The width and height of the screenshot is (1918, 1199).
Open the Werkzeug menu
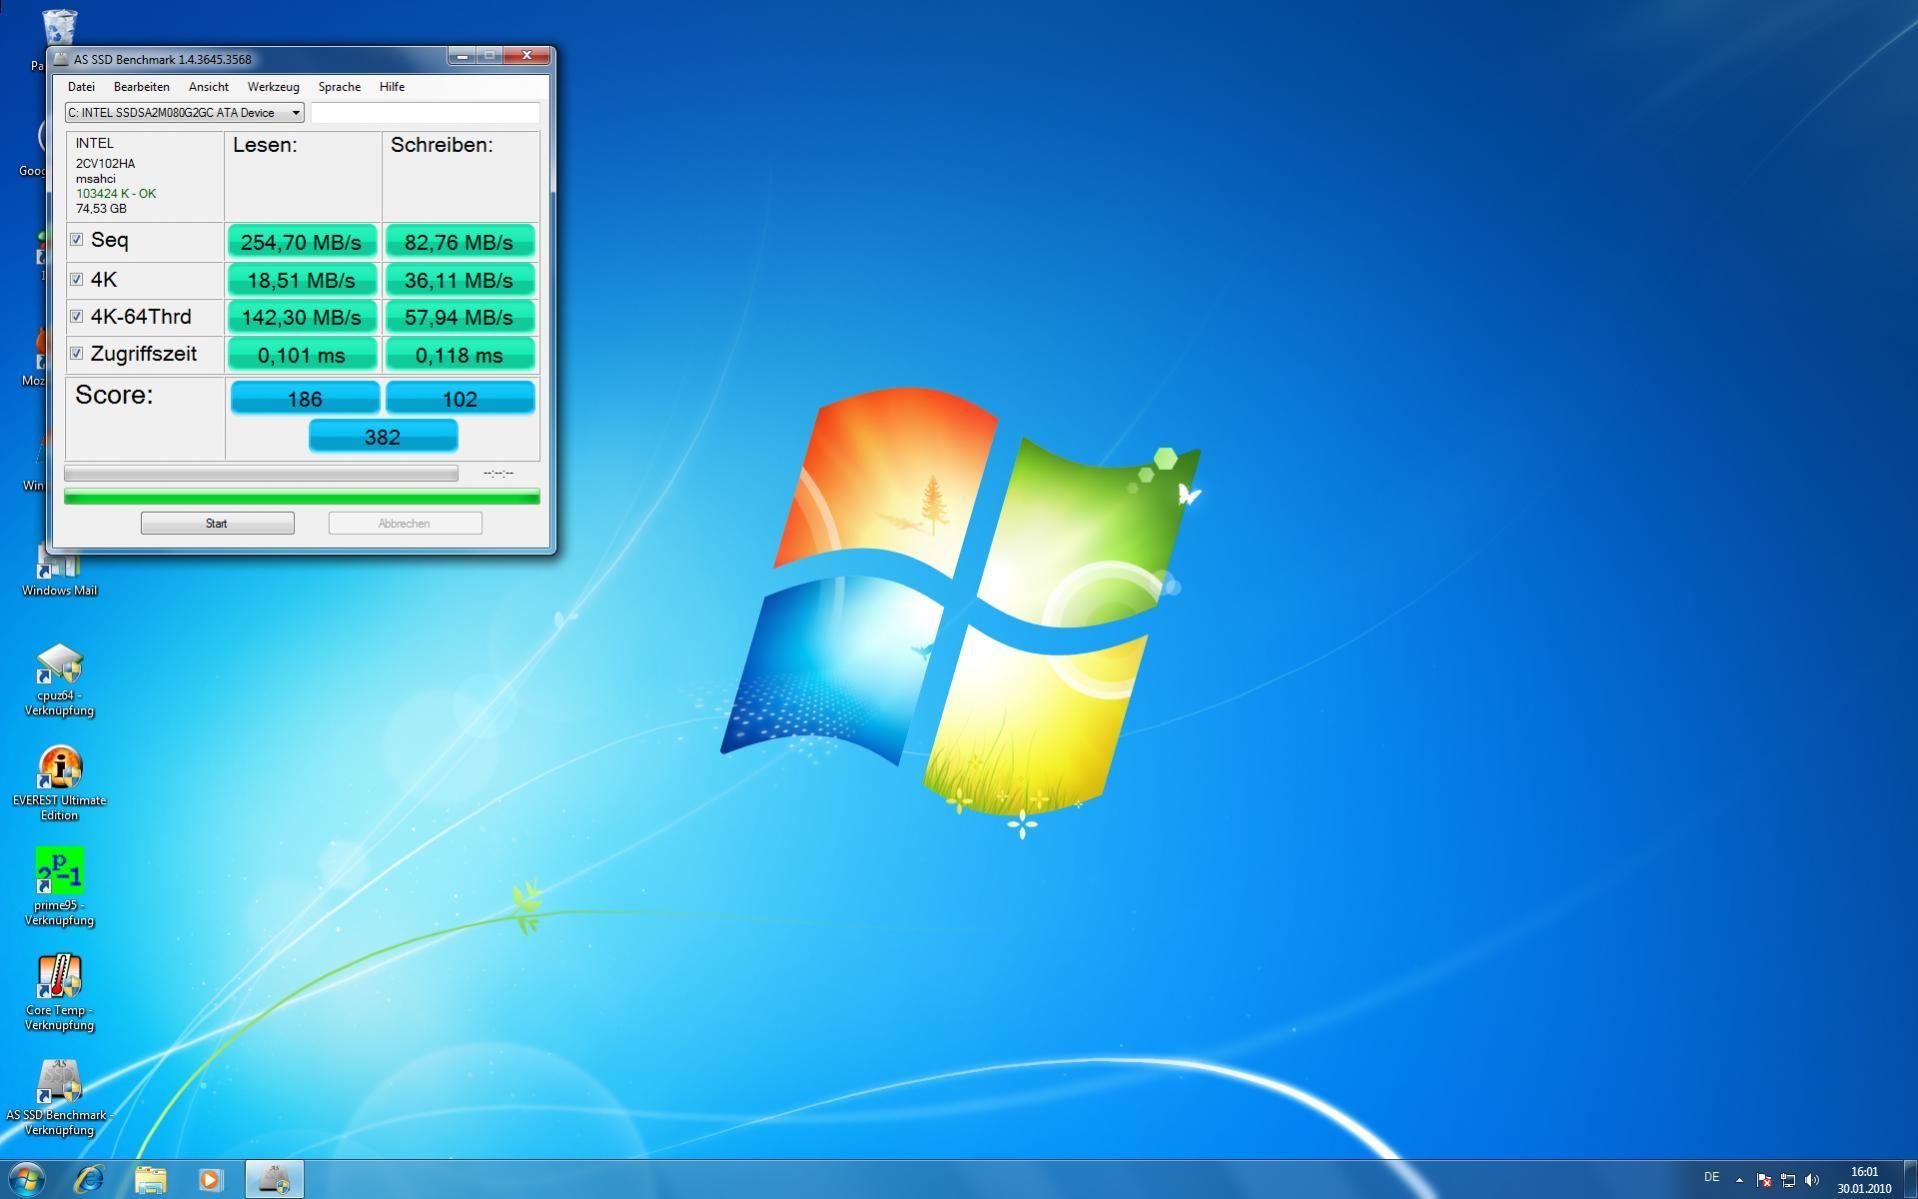coord(273,87)
